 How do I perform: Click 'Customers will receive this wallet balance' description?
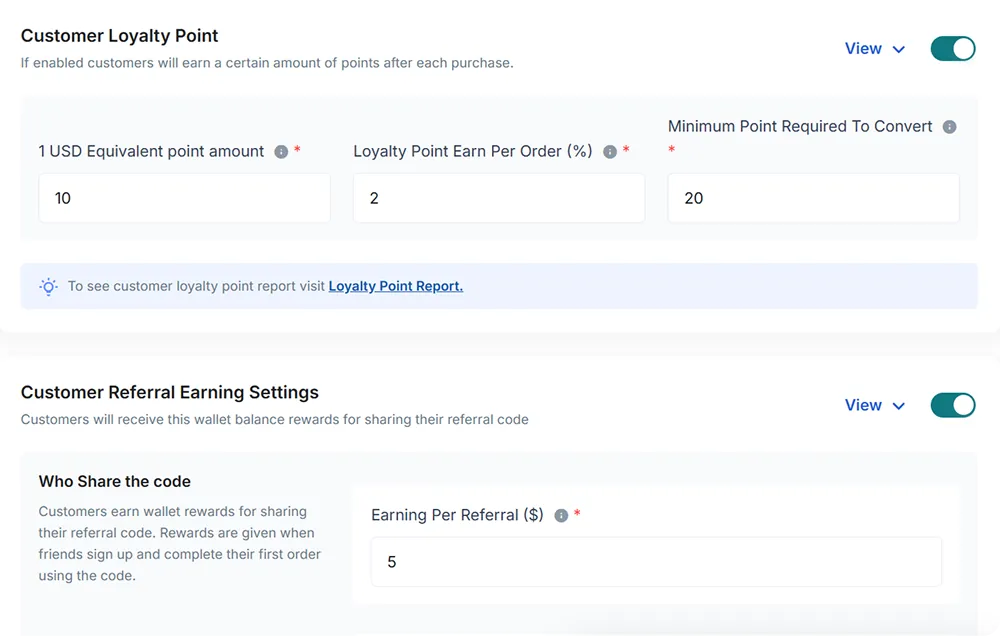[274, 420]
